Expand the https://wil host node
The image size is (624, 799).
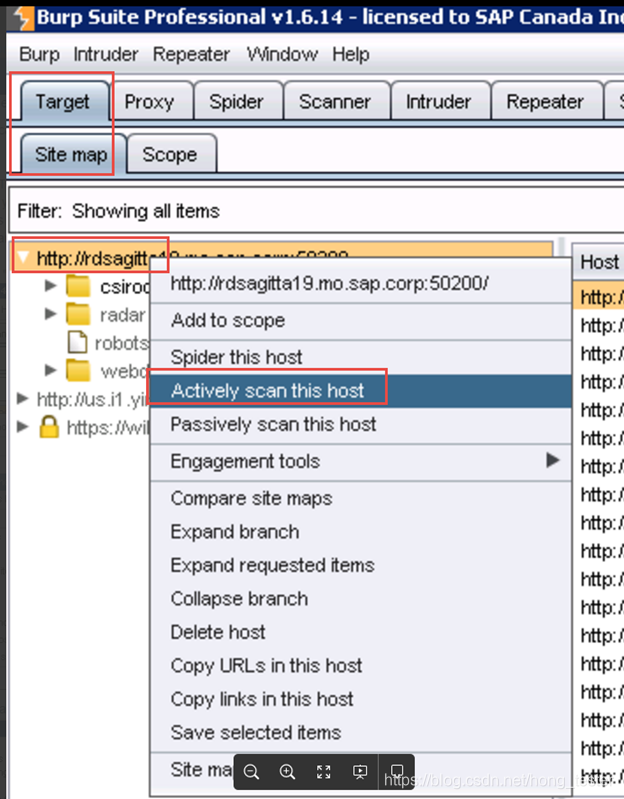coord(22,426)
